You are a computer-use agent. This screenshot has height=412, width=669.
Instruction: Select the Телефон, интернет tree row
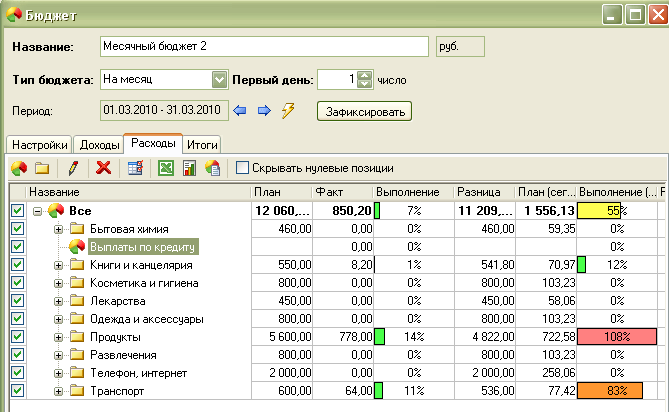(139, 373)
